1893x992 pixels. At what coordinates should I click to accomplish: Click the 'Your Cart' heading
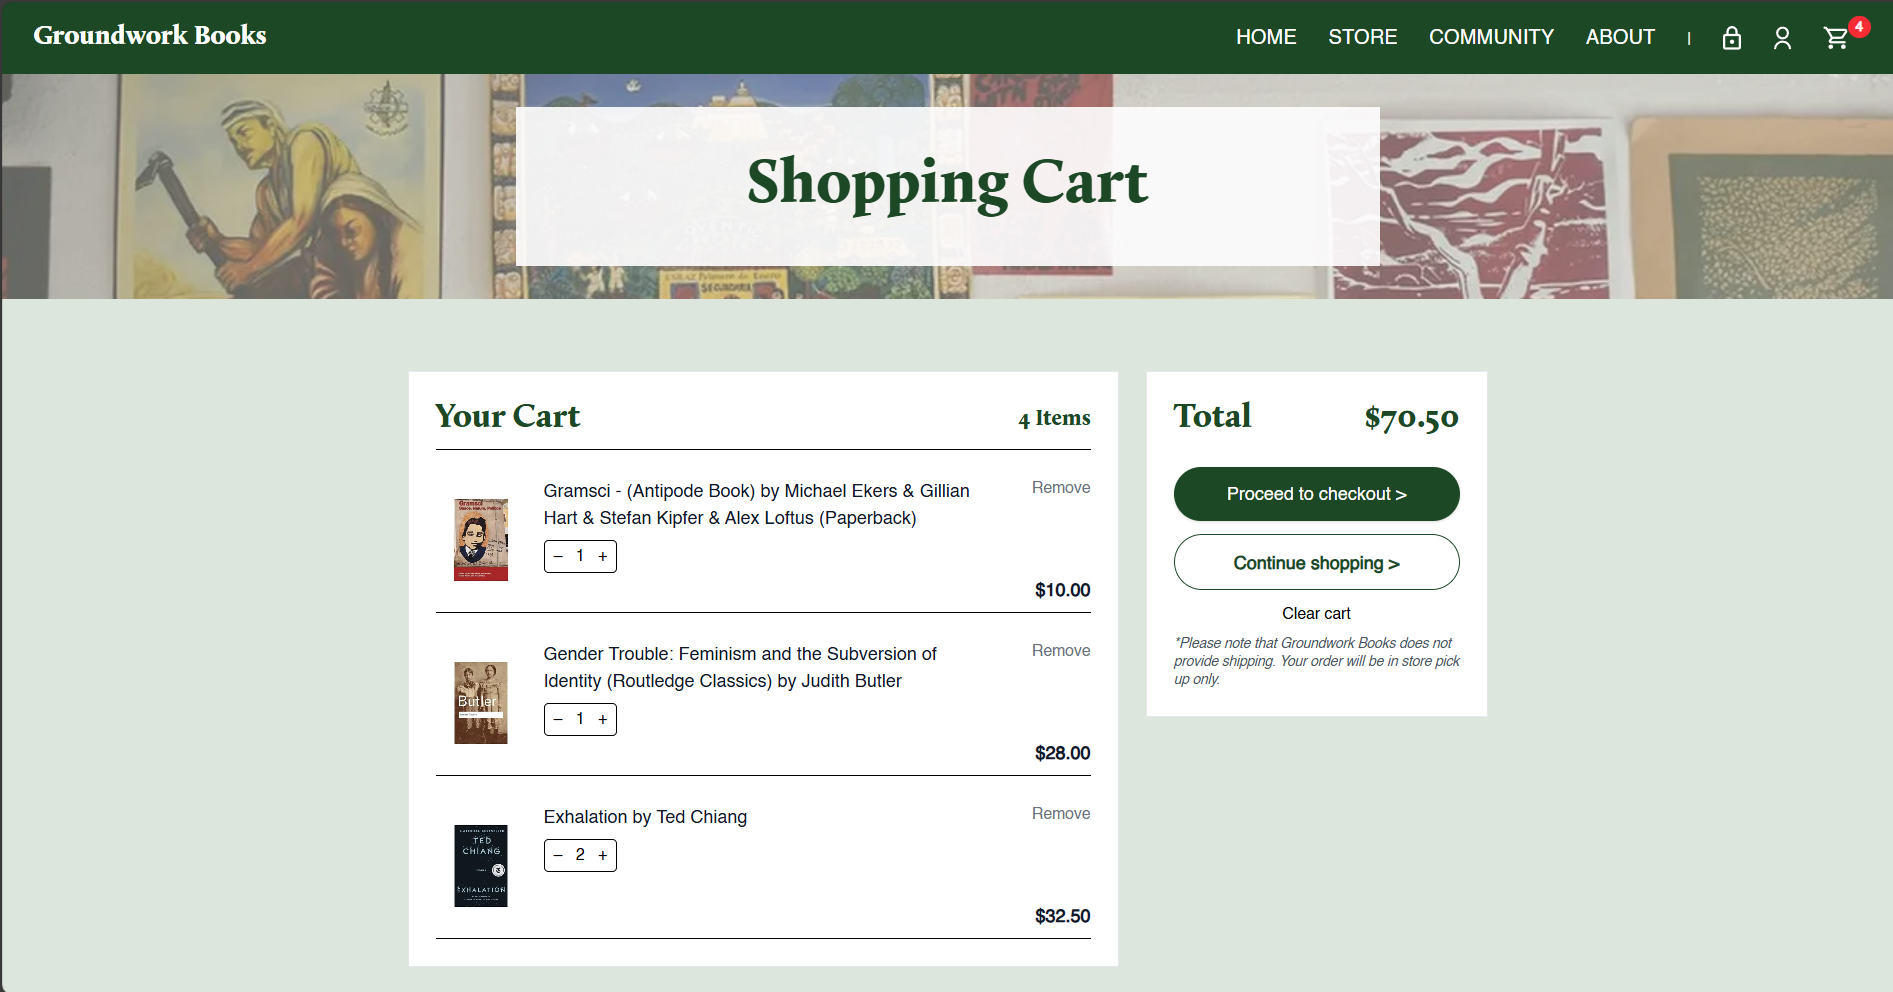[x=507, y=416]
